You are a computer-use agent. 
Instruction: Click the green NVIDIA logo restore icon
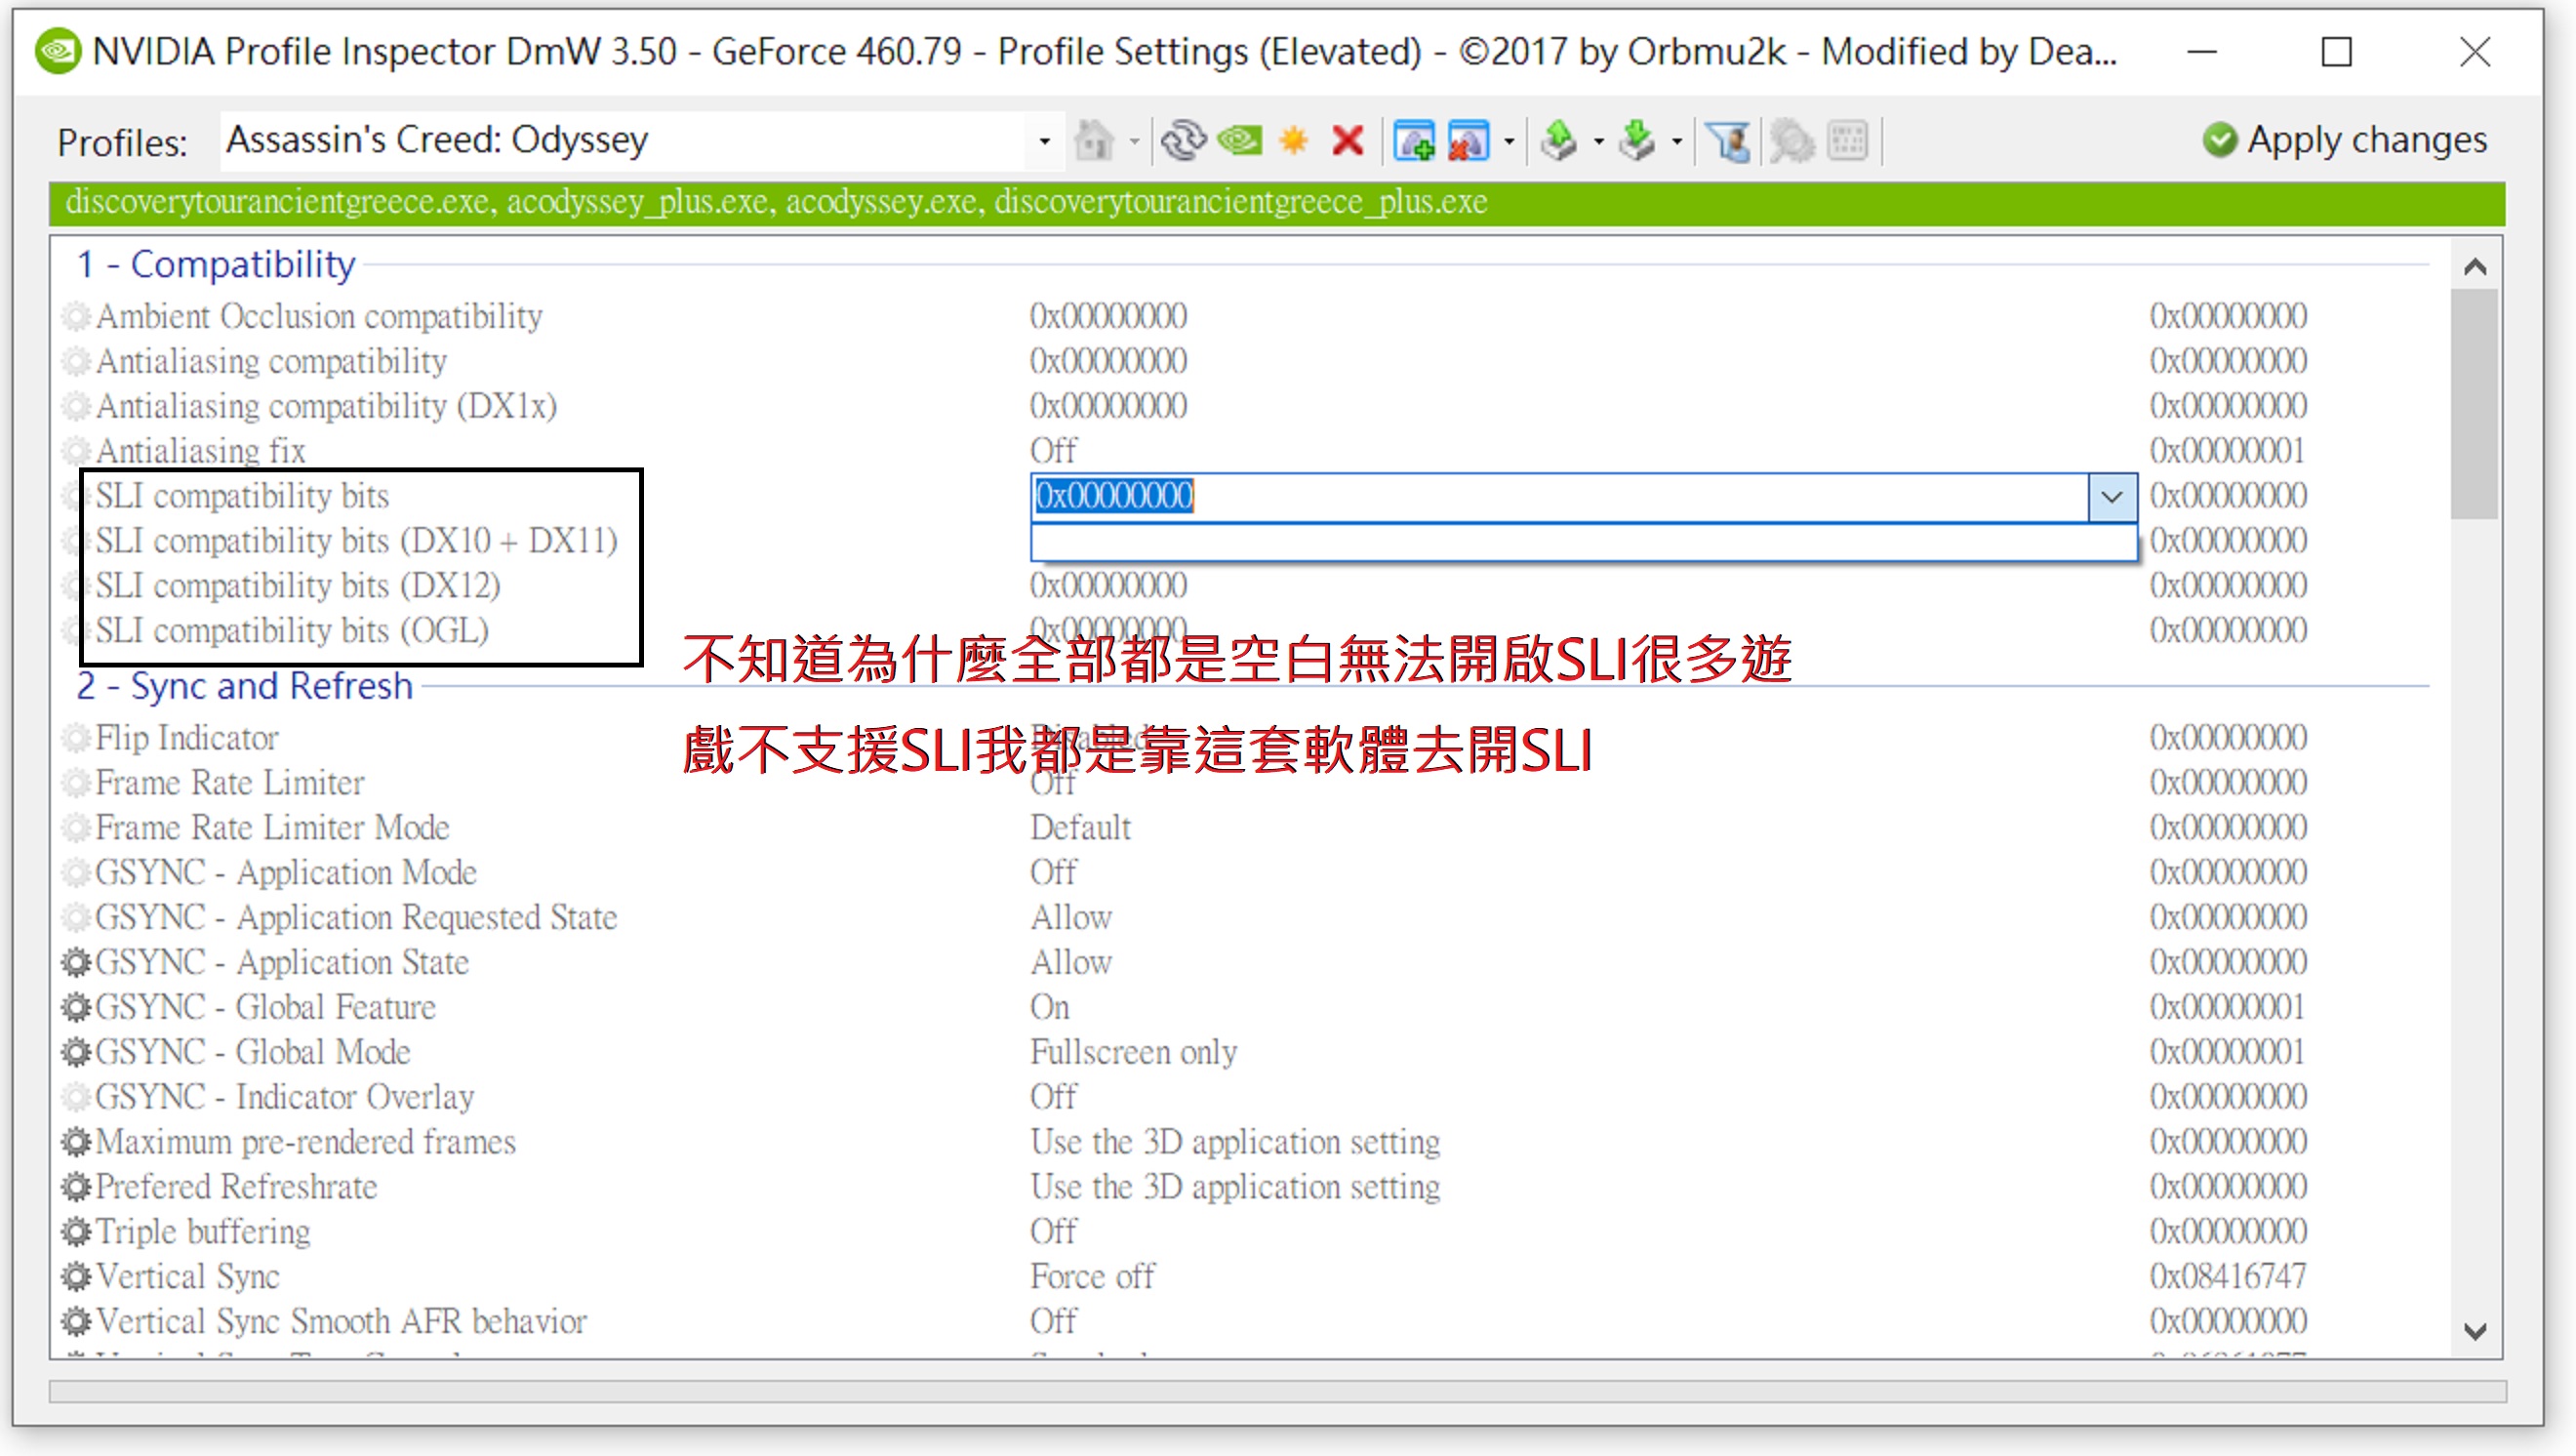tap(1240, 140)
